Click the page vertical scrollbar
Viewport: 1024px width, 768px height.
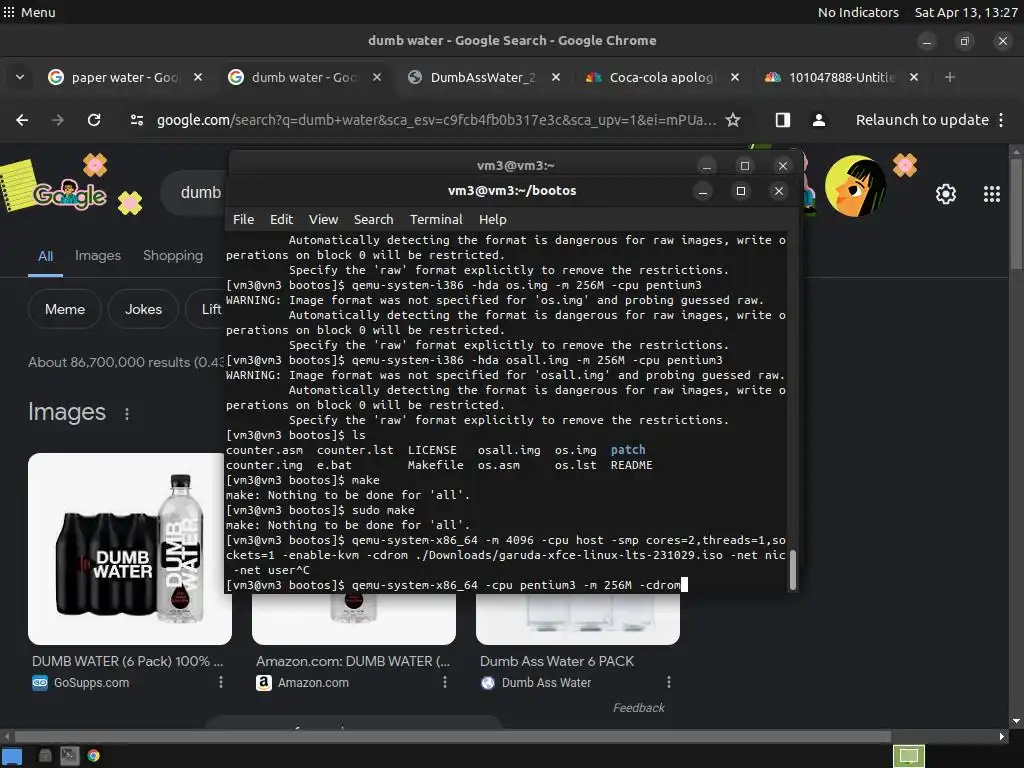(1016, 212)
